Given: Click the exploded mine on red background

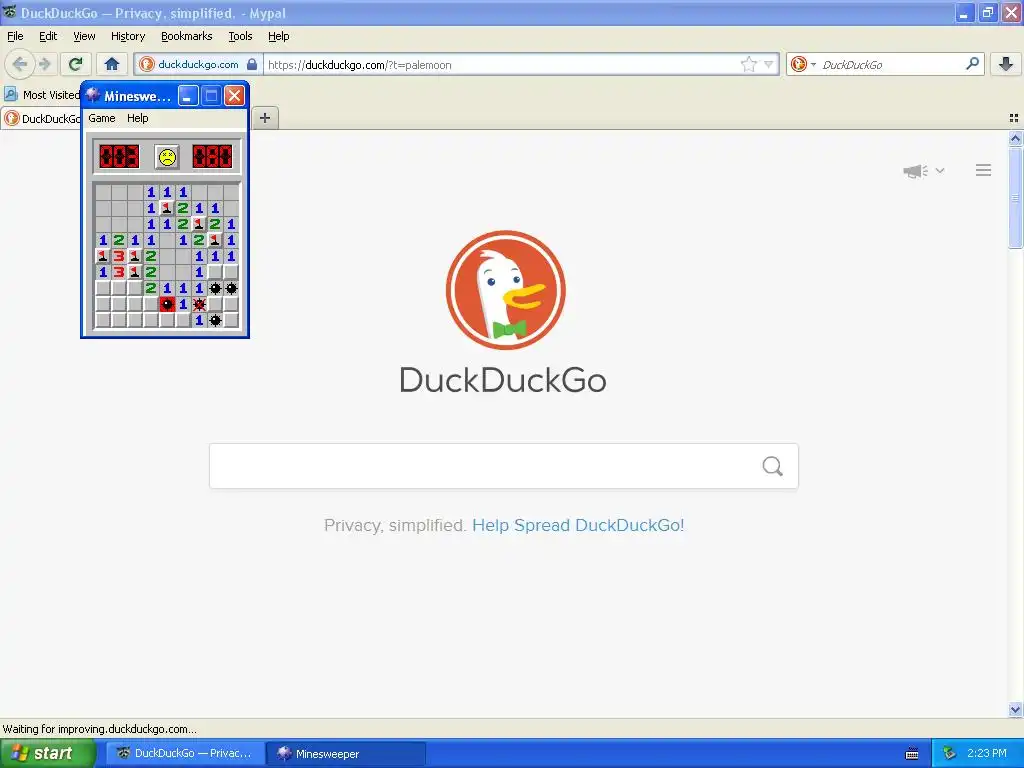Looking at the screenshot, I should click(167, 304).
